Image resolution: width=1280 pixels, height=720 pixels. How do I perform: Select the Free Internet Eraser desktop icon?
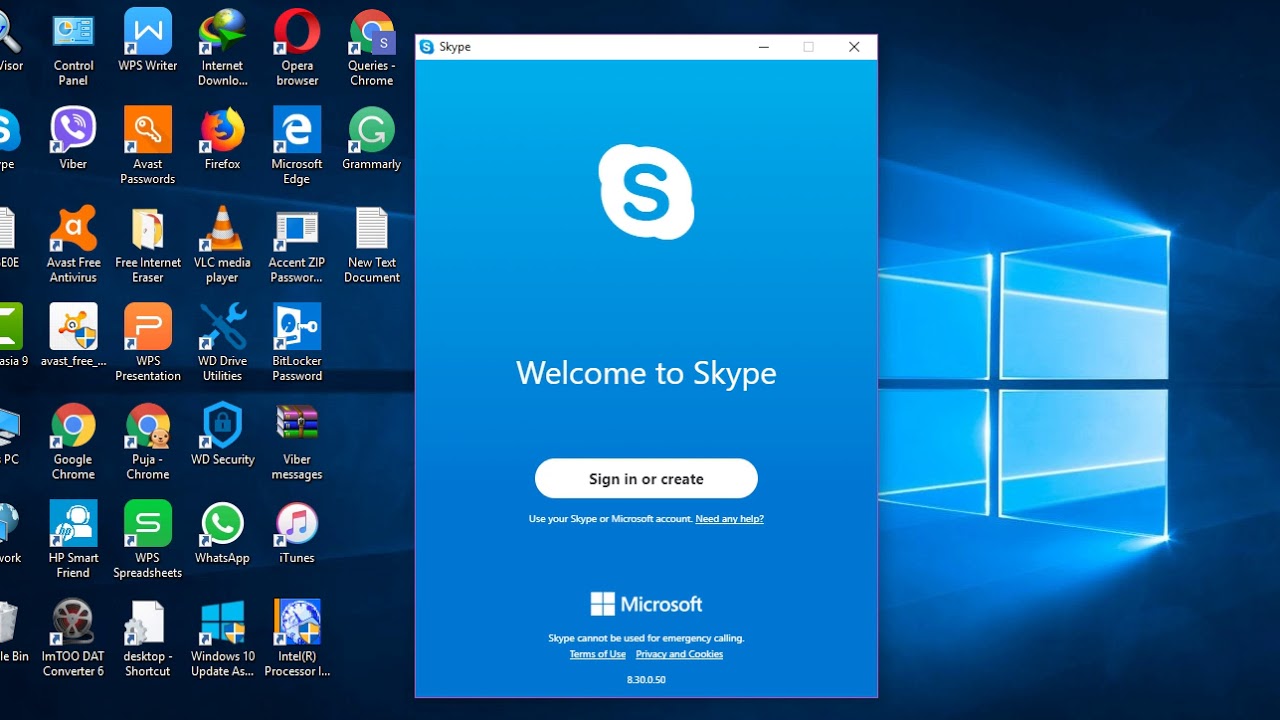(148, 245)
